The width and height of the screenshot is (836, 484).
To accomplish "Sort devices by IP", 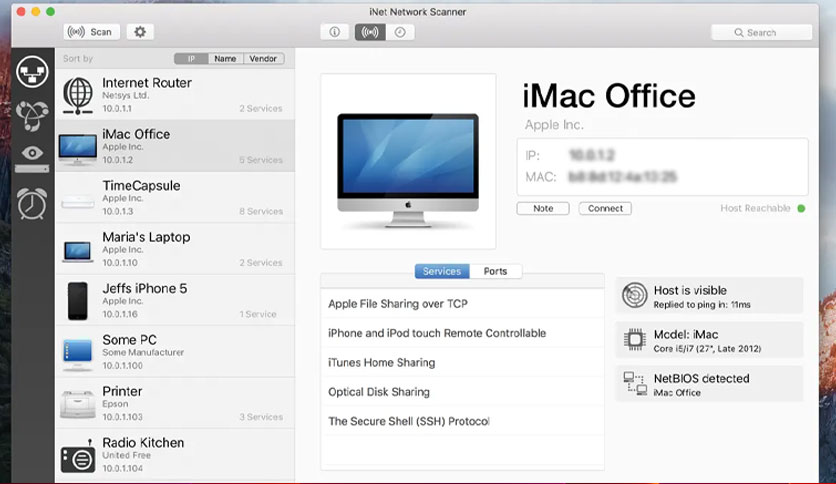I will coord(191,59).
